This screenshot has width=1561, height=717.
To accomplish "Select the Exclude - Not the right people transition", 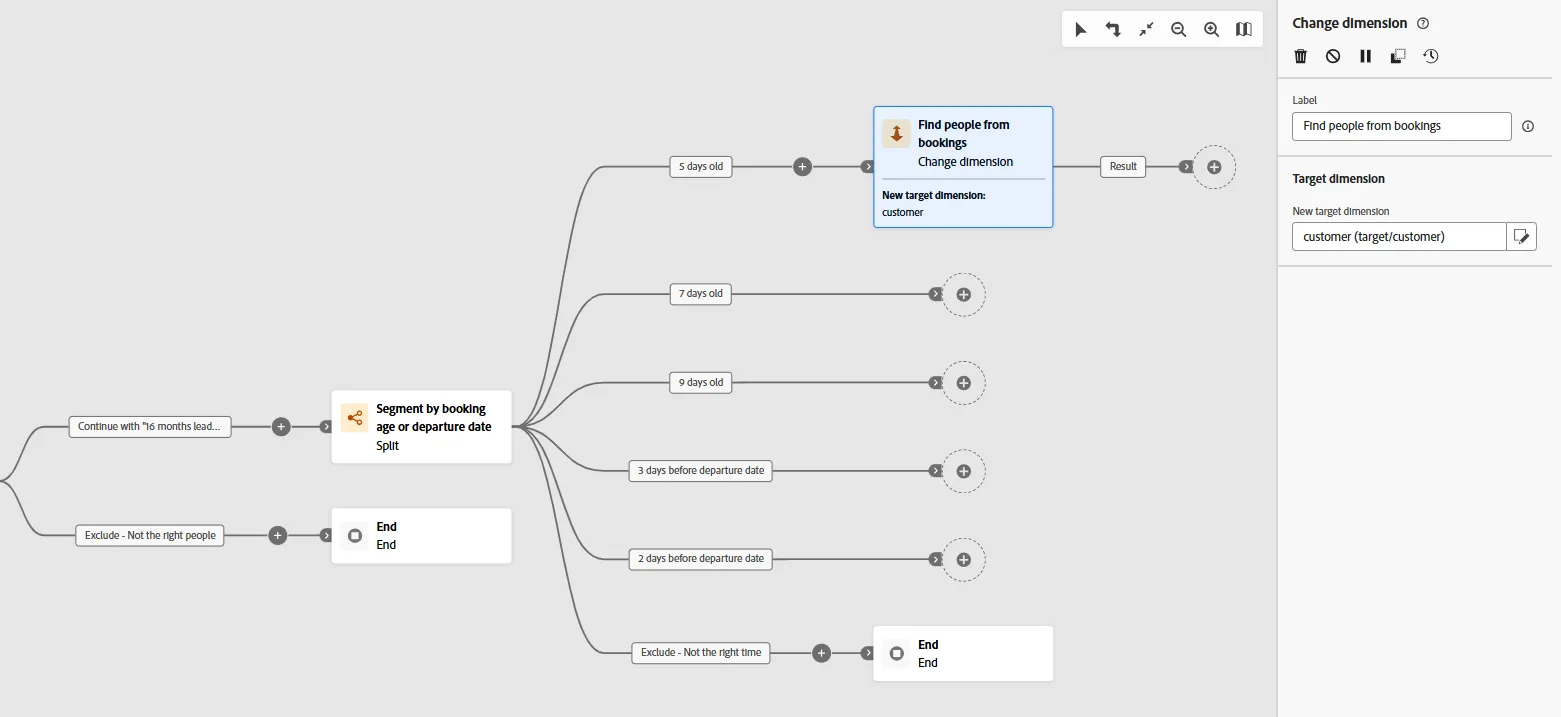I will pos(150,536).
